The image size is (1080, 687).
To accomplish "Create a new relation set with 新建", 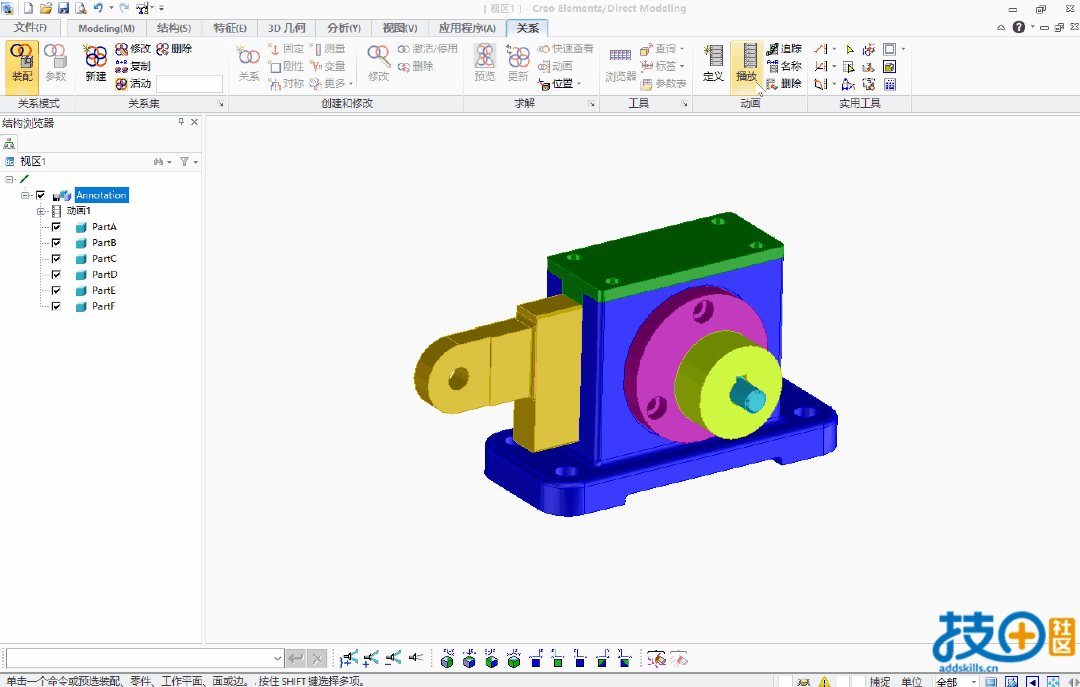I will 96,63.
